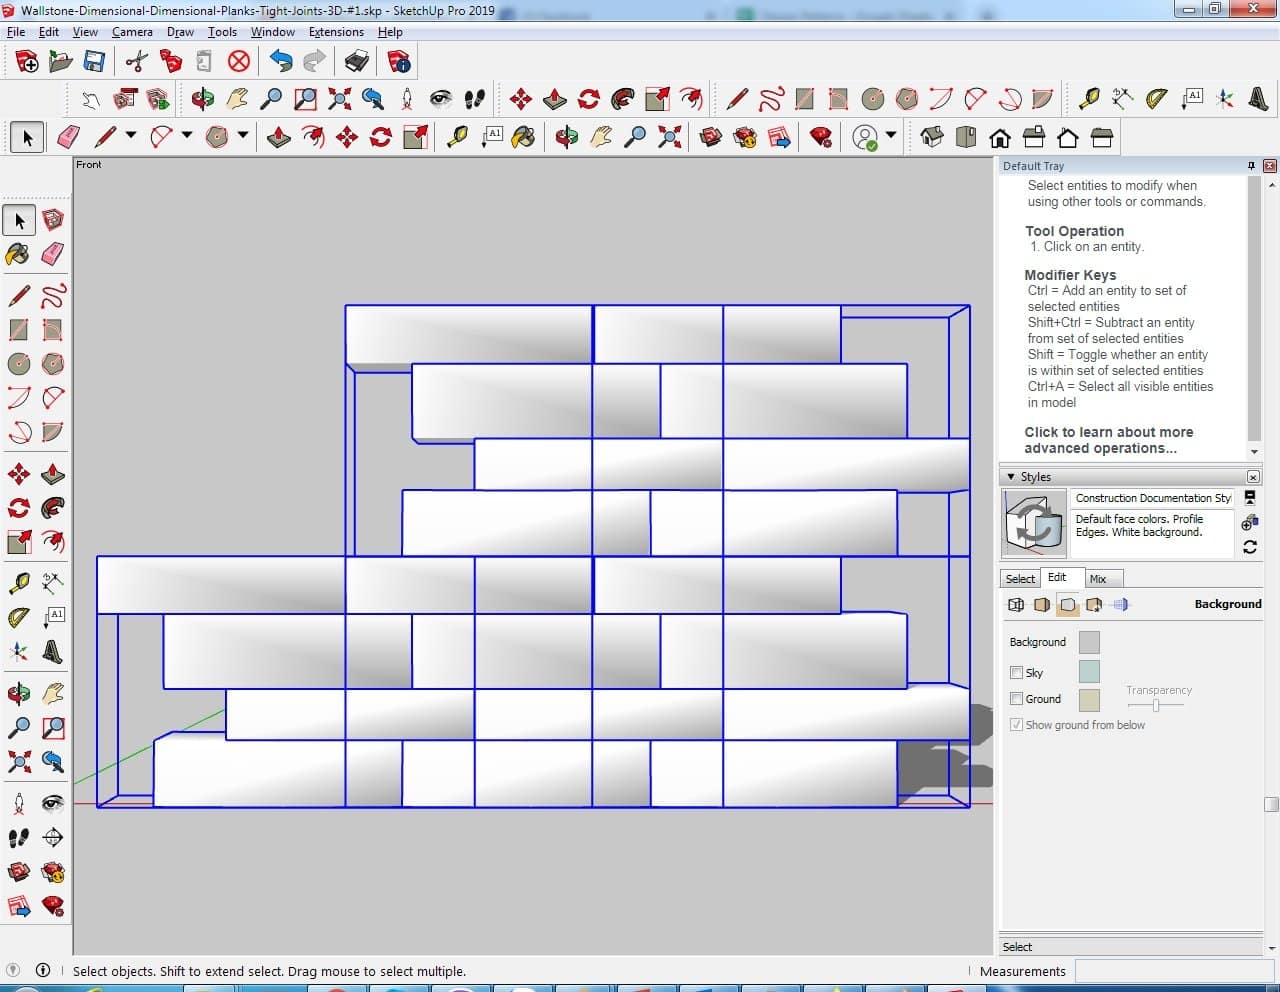This screenshot has width=1280, height=992.
Task: Enable the Sky checkbox
Action: [1016, 673]
